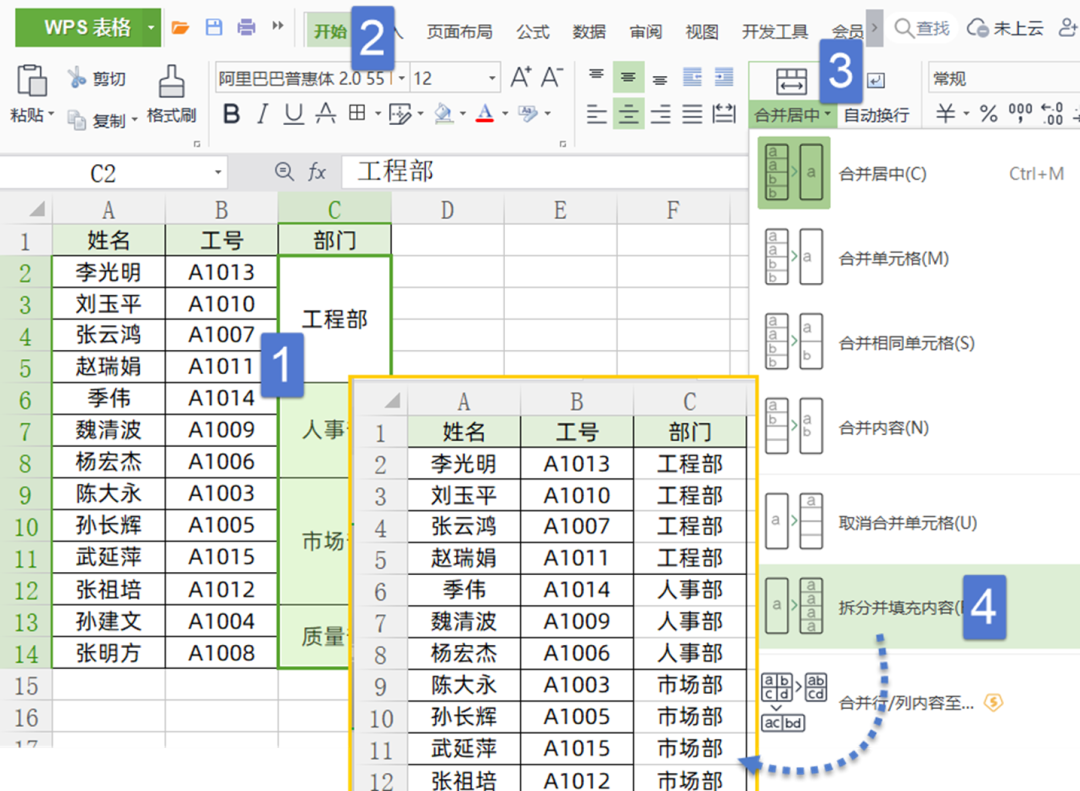Open the 视图 tab
This screenshot has width=1080, height=791.
coord(702,32)
